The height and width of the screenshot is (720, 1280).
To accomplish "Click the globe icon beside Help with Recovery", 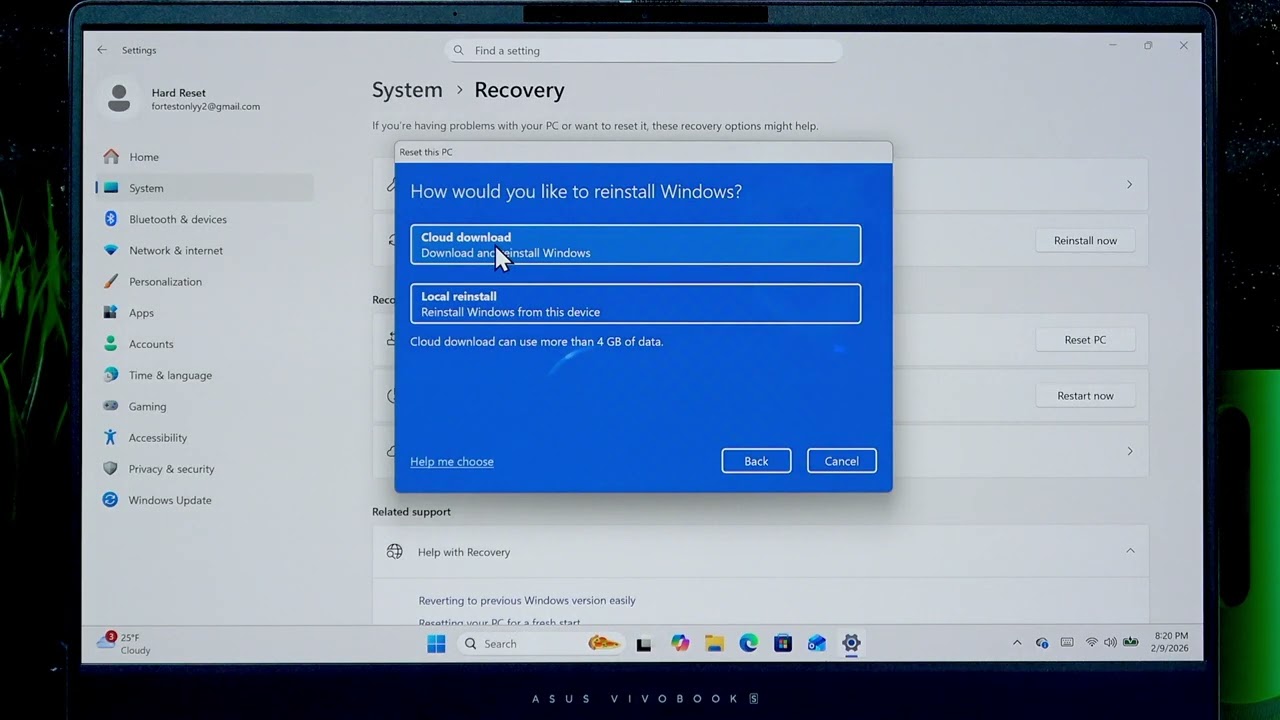I will click(x=395, y=552).
